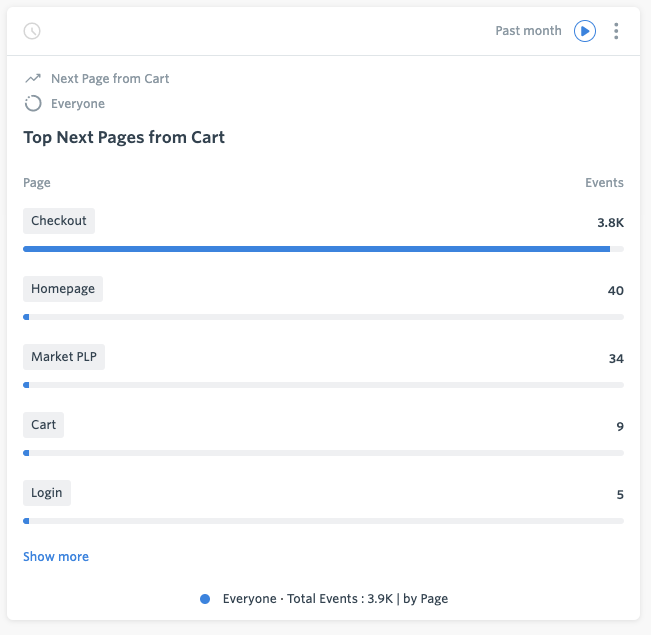Open the three-dot options menu
Screen dimensions: 651x635
(x=616, y=31)
